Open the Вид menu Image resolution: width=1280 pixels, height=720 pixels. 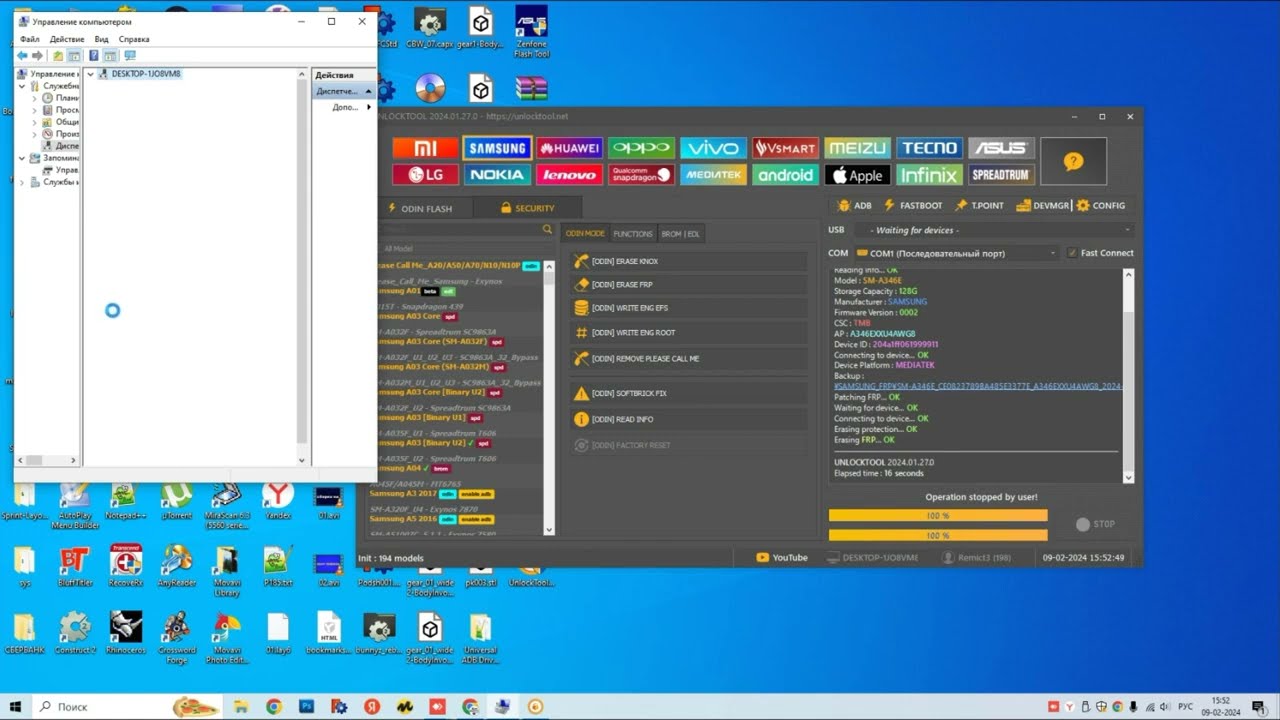pos(101,39)
